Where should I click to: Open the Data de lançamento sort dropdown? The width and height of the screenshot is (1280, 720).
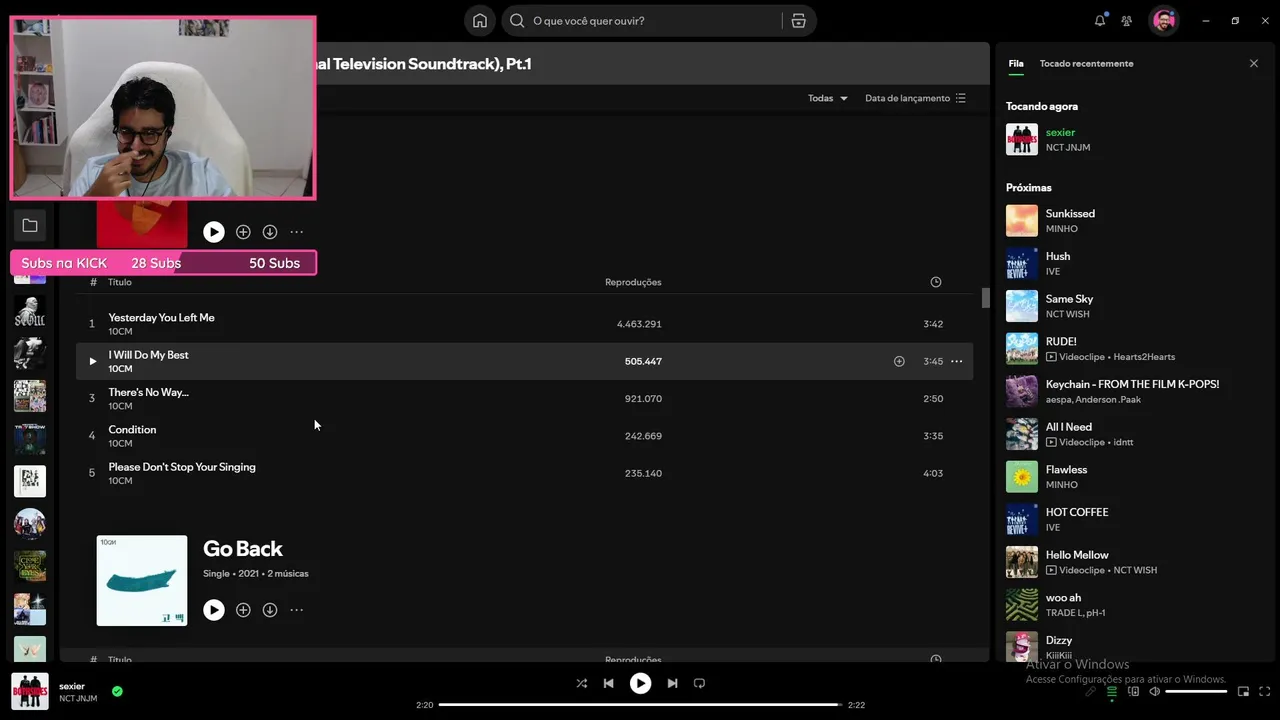pyautogui.click(x=915, y=98)
